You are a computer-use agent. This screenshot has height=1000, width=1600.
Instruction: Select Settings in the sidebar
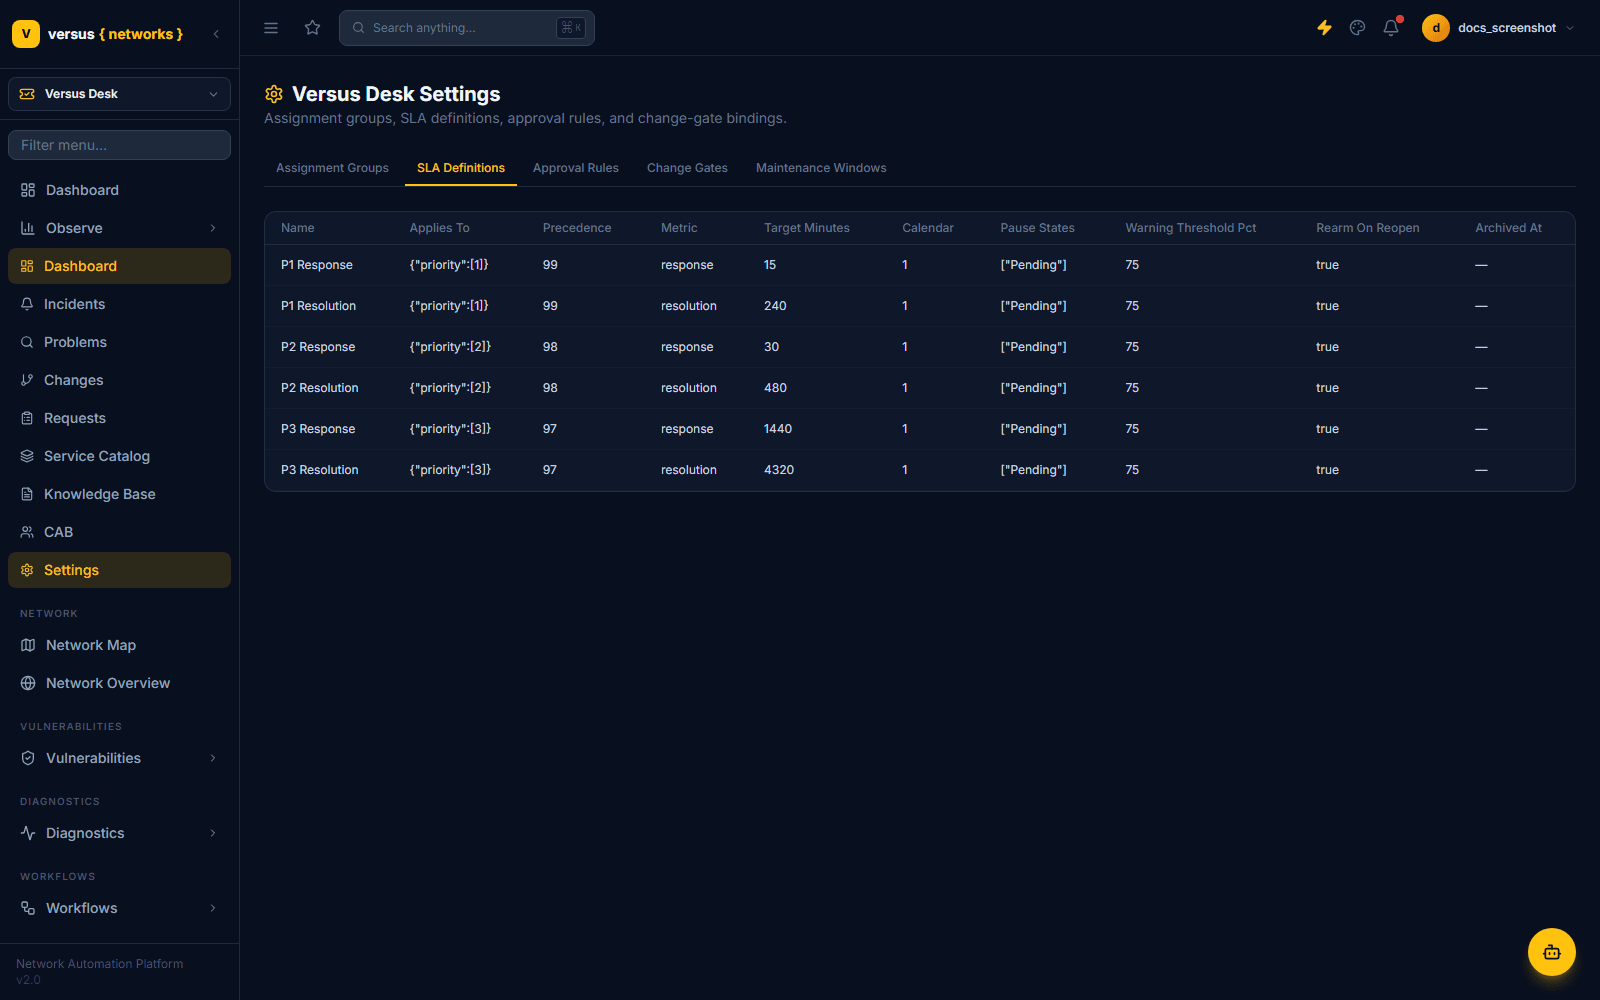(x=119, y=570)
